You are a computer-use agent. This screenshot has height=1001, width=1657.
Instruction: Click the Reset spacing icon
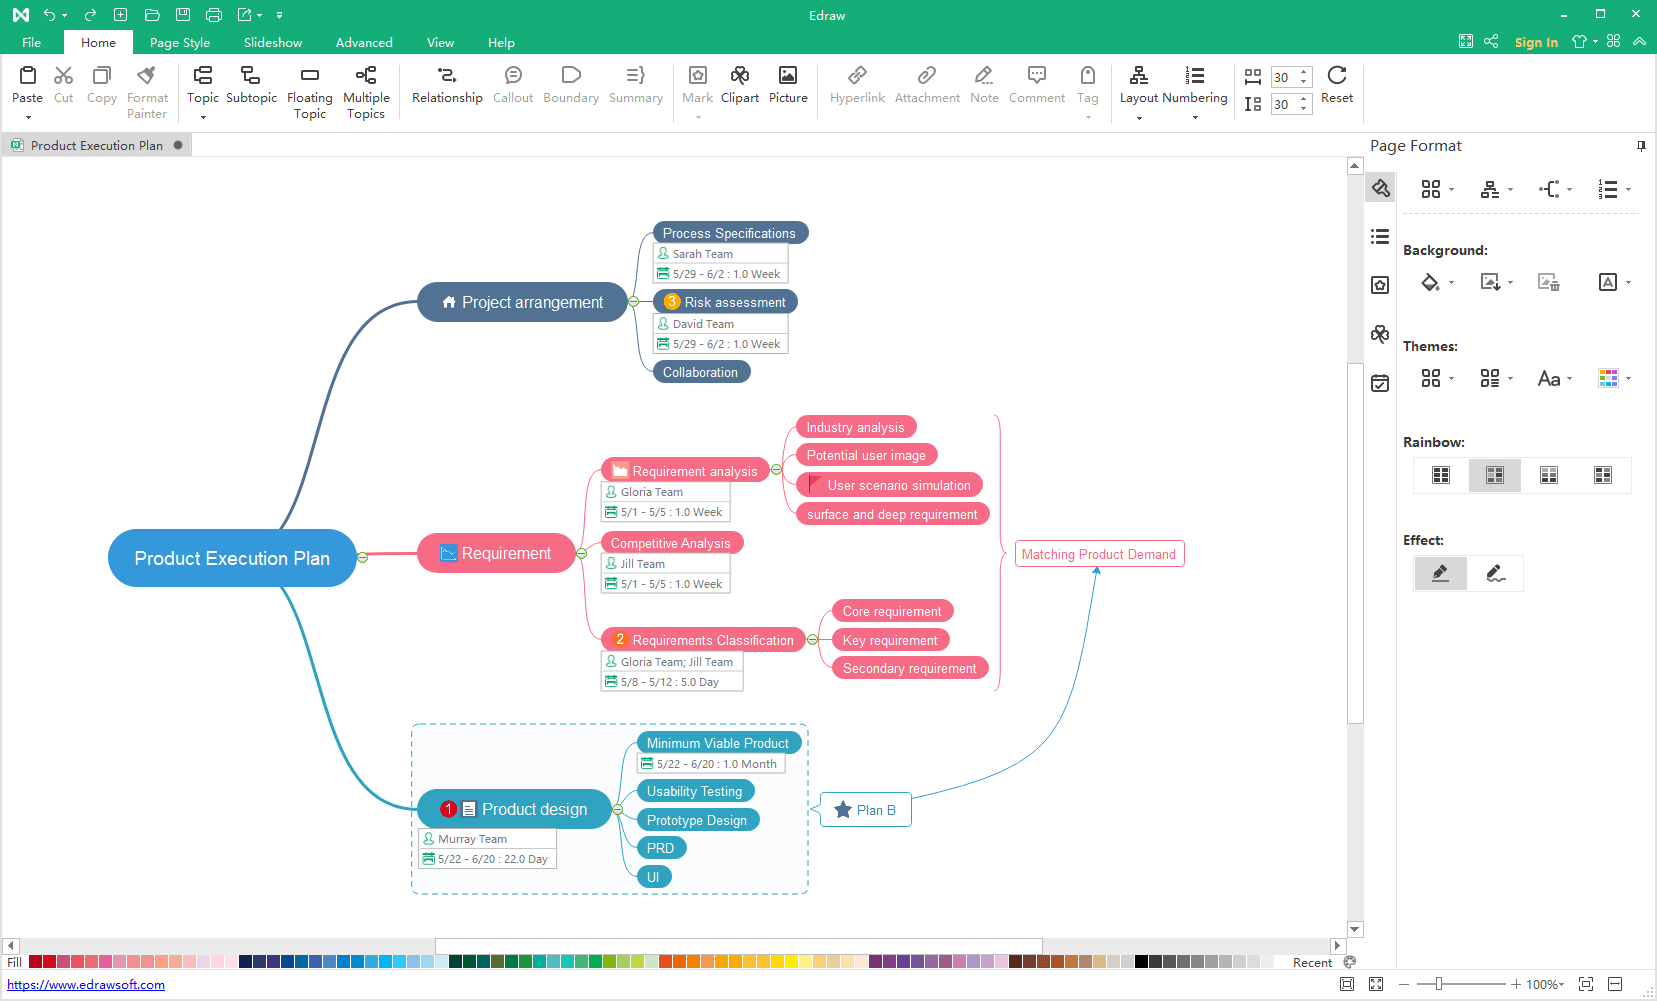click(x=1336, y=76)
